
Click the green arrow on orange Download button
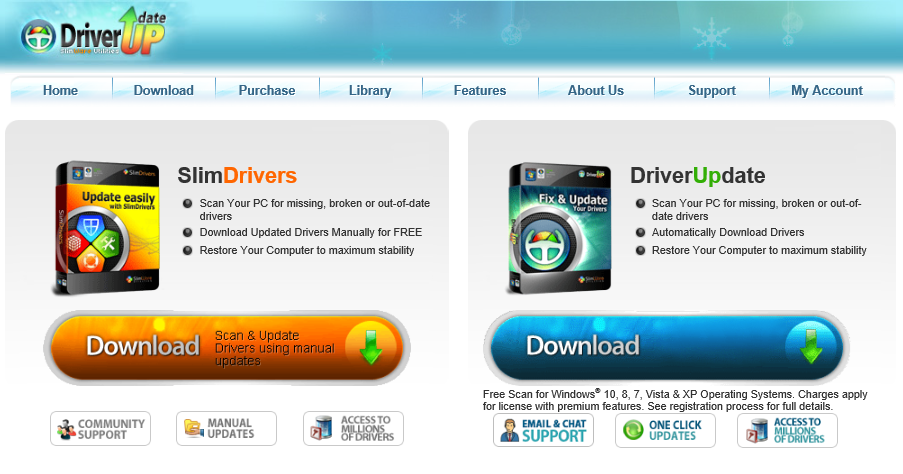(x=371, y=345)
